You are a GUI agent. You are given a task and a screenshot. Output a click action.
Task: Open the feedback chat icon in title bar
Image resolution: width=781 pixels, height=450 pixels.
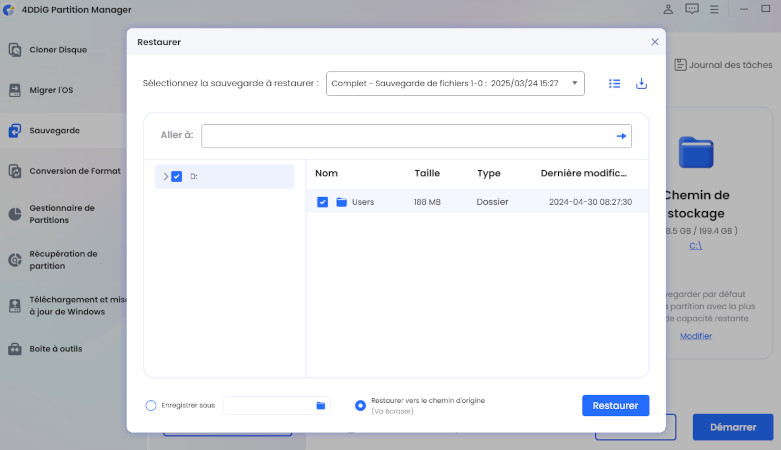coord(692,9)
